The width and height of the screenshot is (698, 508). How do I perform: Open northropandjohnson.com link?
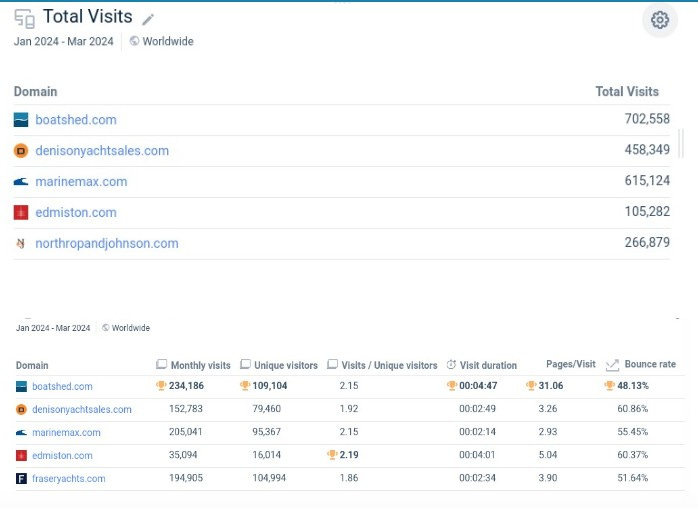point(107,244)
